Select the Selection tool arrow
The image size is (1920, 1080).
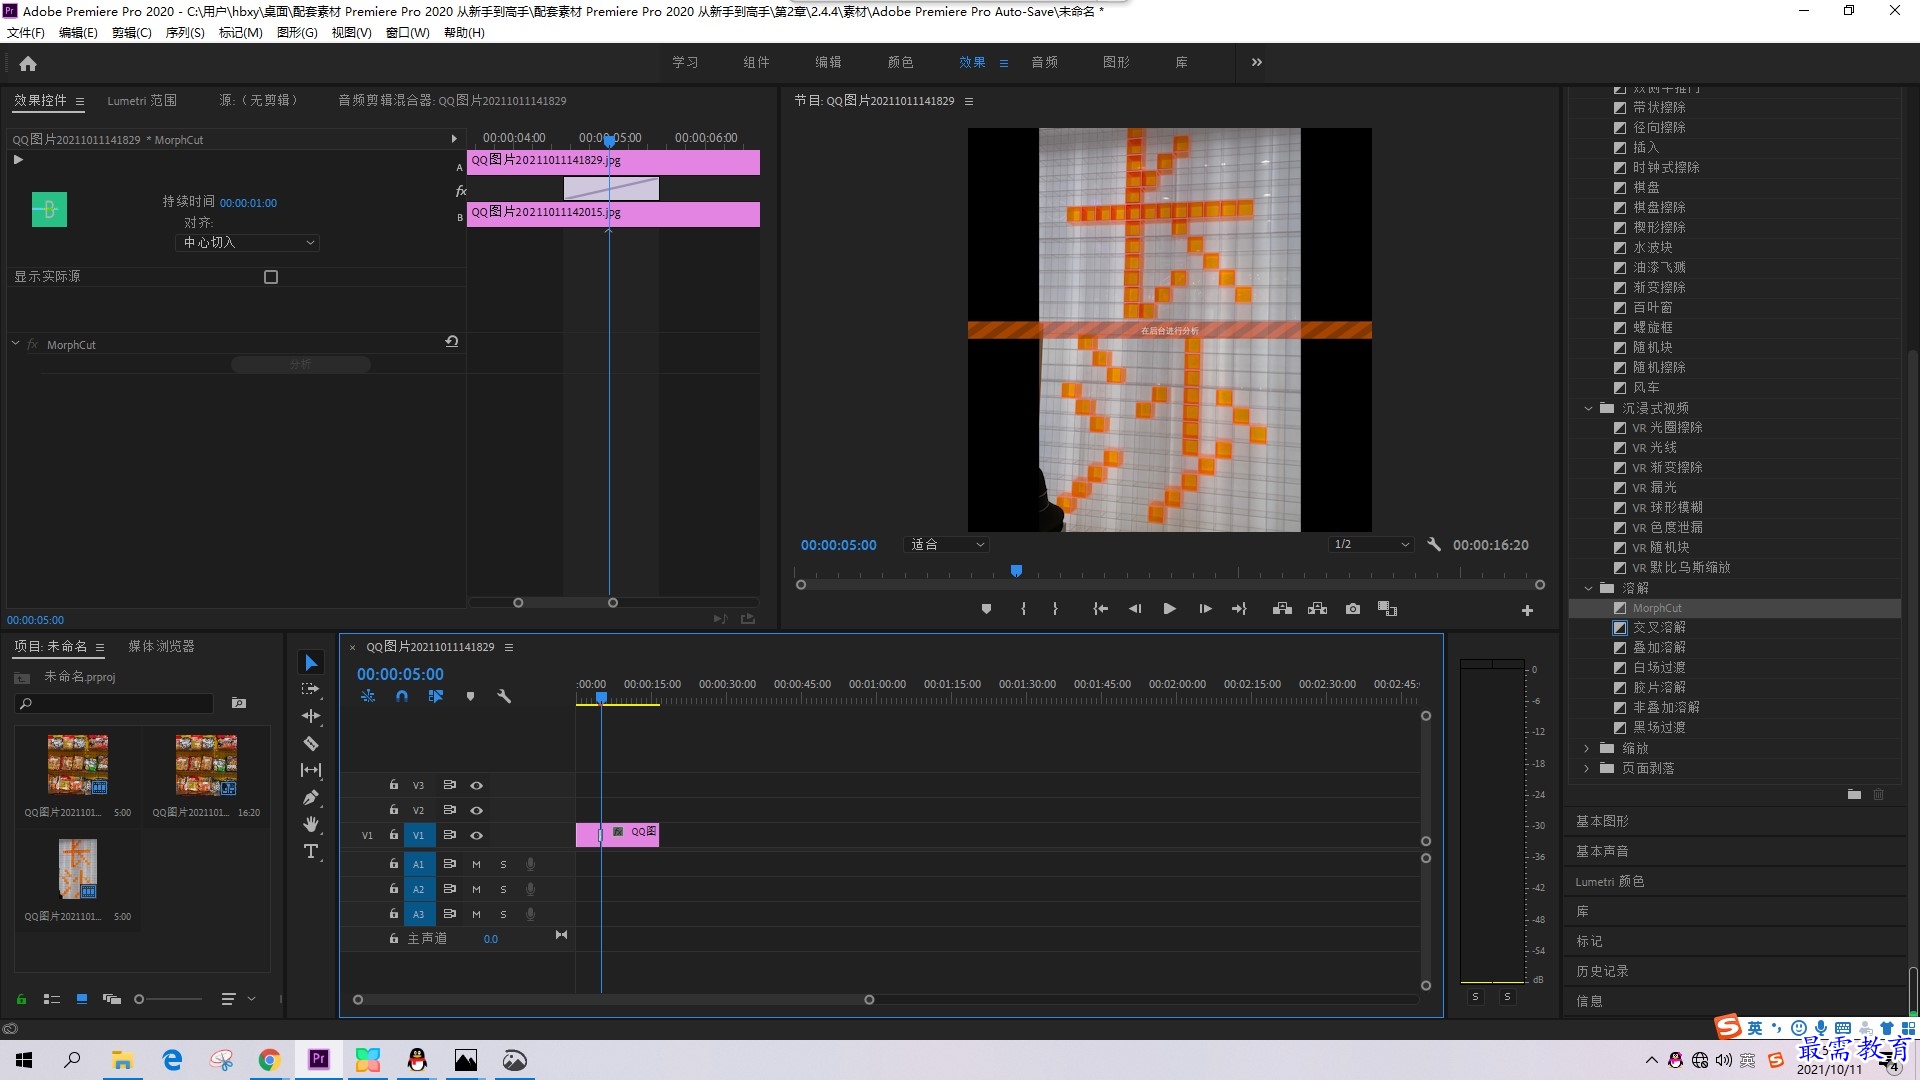pyautogui.click(x=311, y=663)
